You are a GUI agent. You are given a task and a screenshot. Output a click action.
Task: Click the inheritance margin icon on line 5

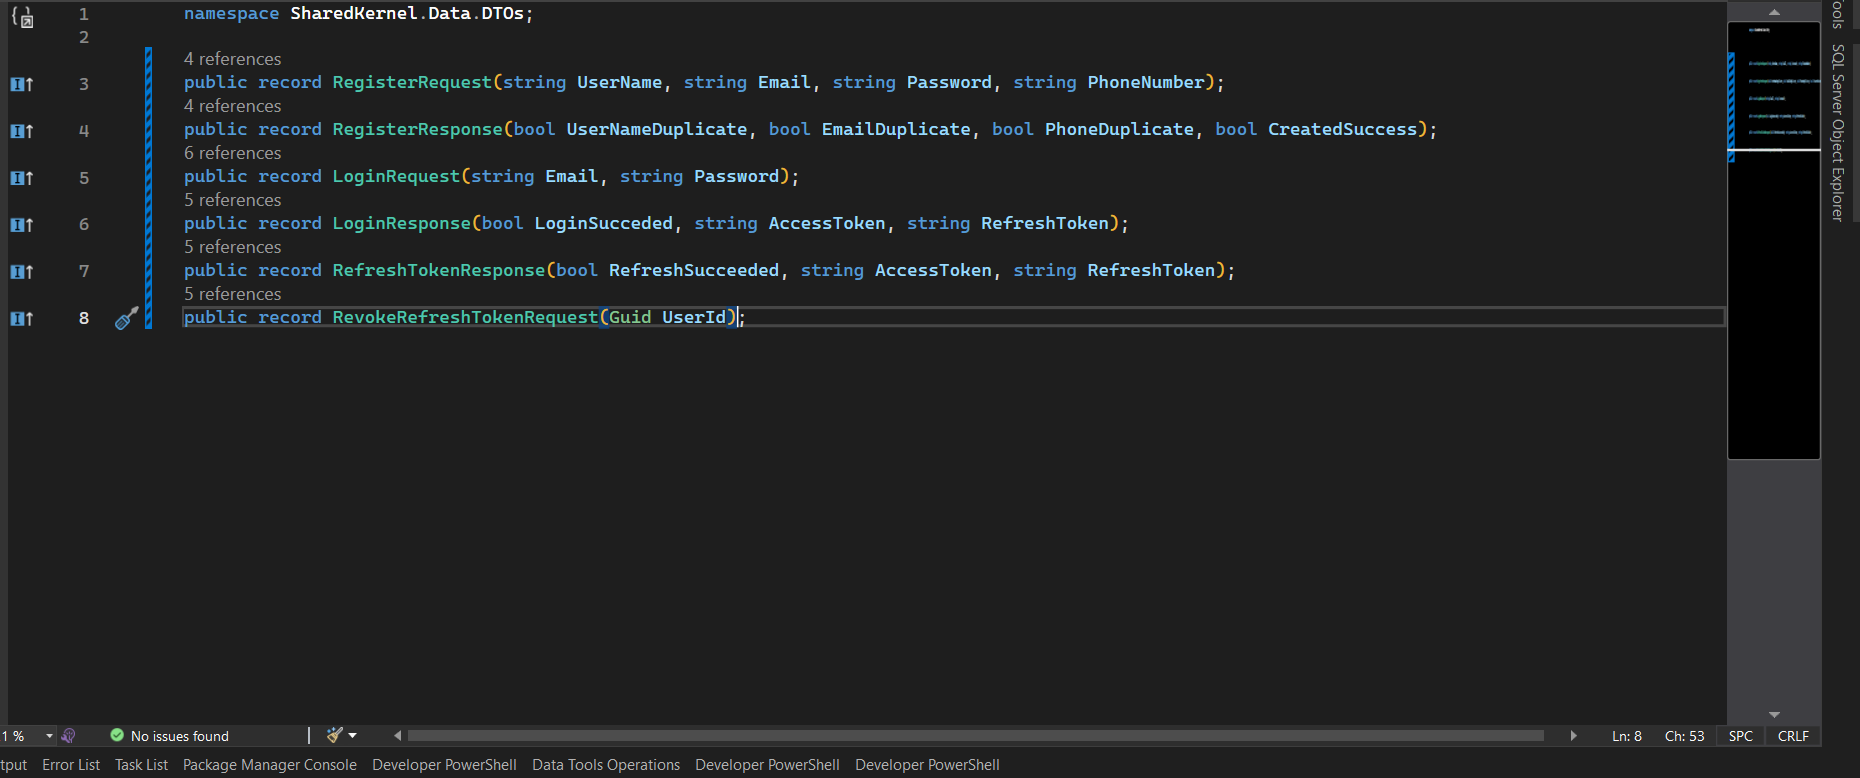click(22, 178)
